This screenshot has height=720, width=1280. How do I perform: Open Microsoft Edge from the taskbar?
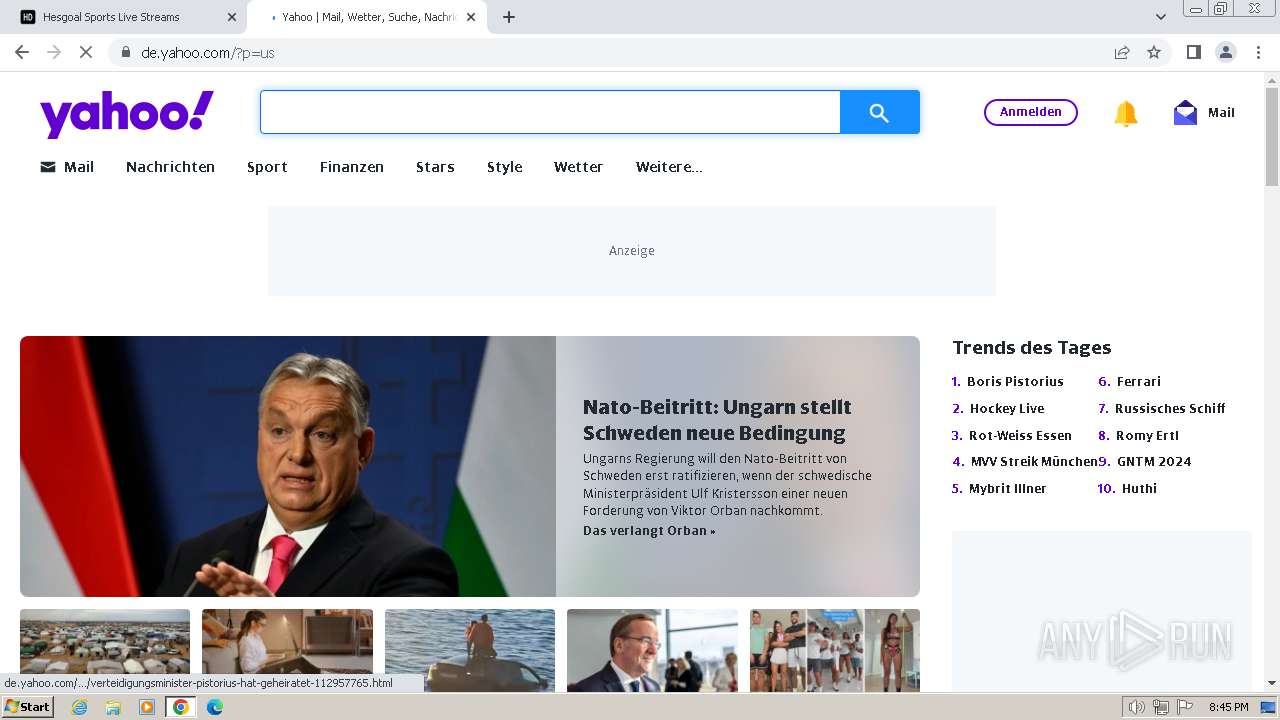(x=215, y=707)
